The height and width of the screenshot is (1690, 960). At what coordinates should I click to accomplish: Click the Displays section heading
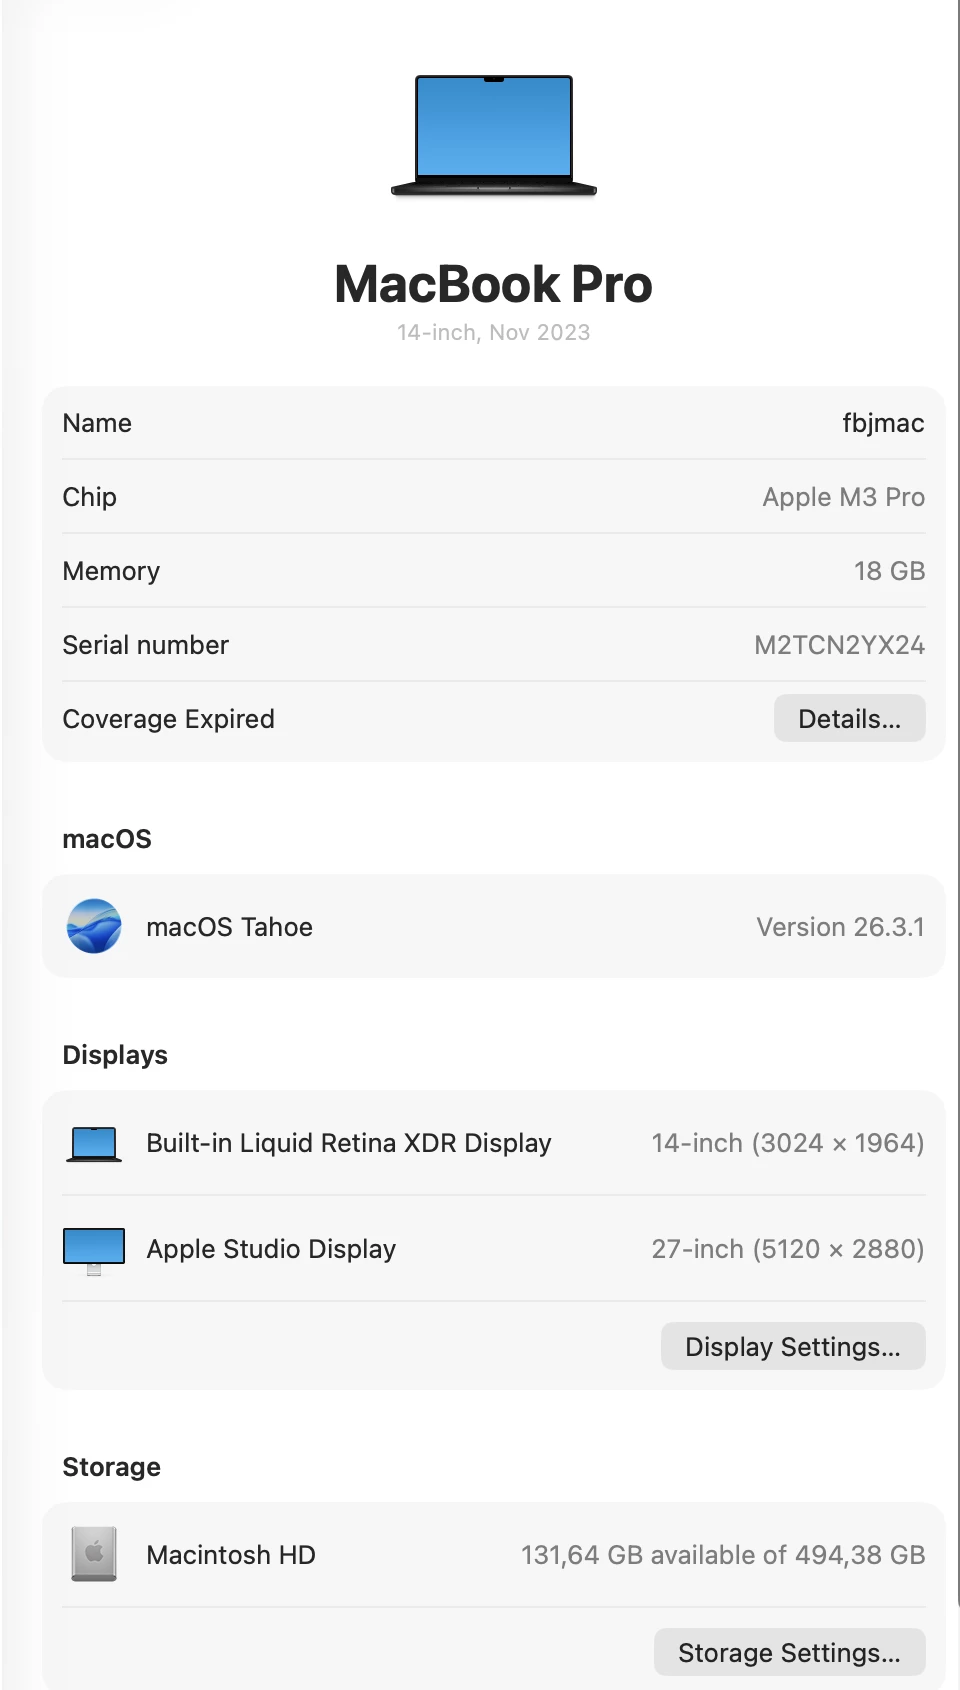[115, 1055]
